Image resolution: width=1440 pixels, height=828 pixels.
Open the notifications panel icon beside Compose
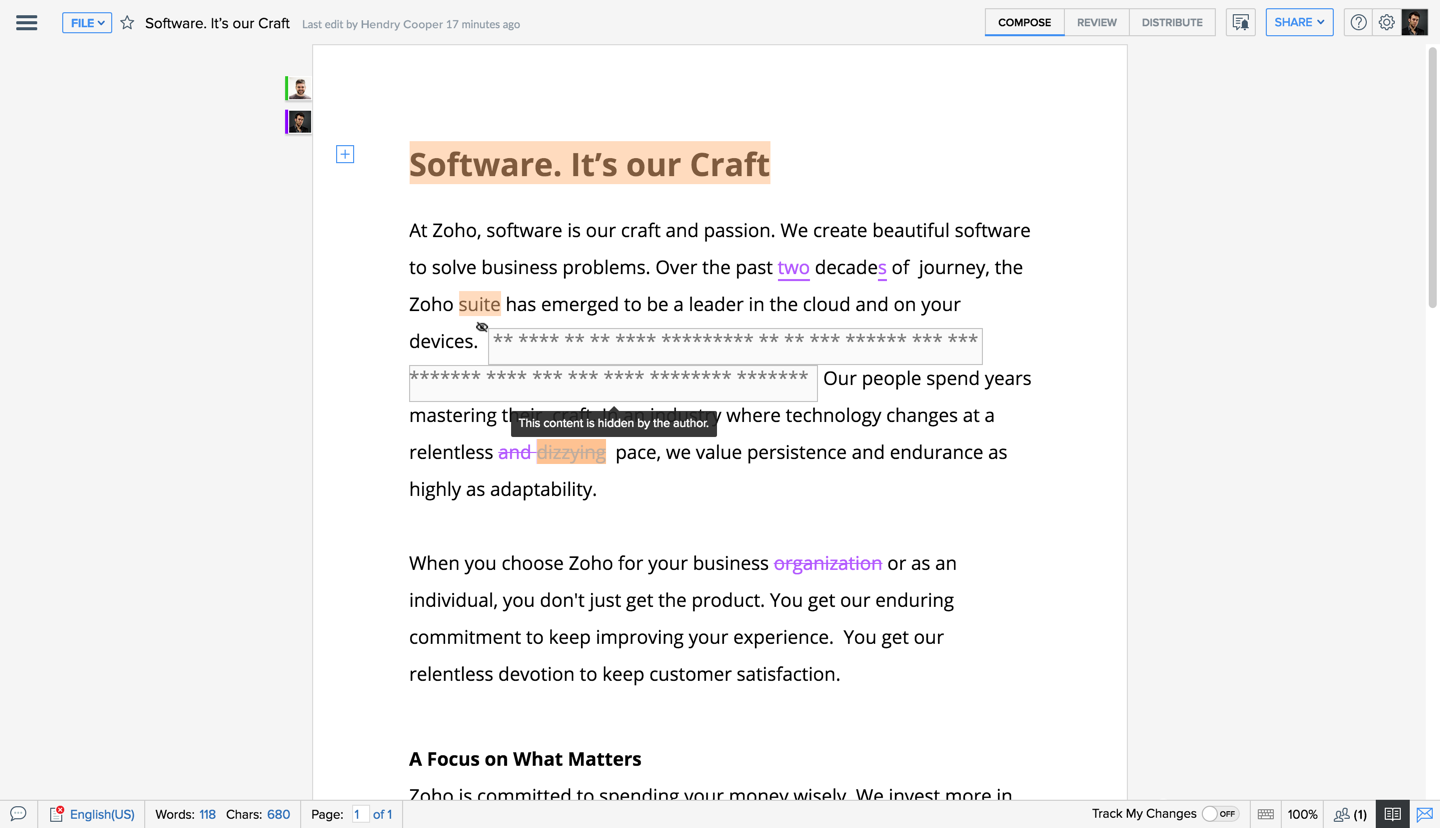1240,22
